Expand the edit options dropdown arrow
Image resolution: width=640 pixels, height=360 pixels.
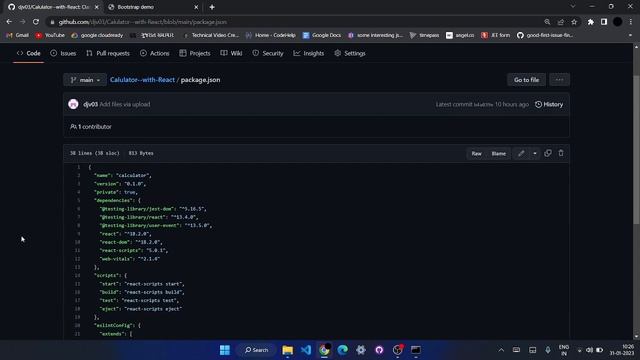(535, 153)
